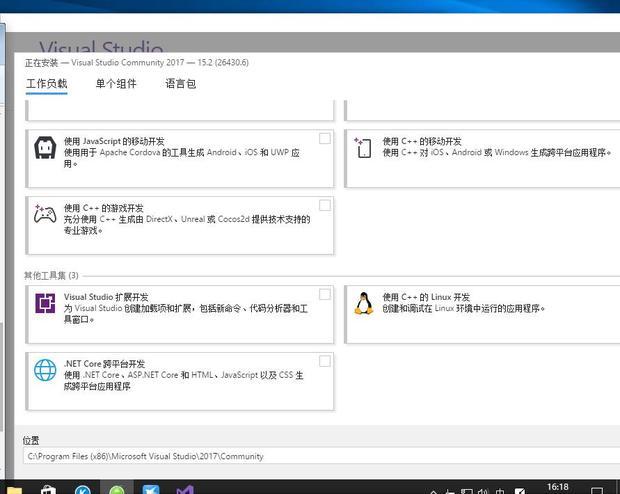Click the ASP.NET Core 和 HTML description
The image size is (620, 494).
183,380
